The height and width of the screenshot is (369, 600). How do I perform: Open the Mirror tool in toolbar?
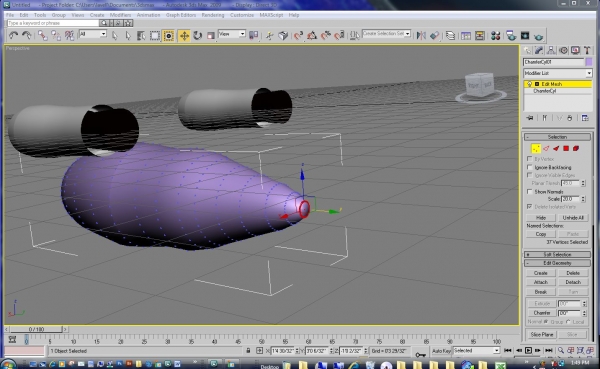(421, 36)
